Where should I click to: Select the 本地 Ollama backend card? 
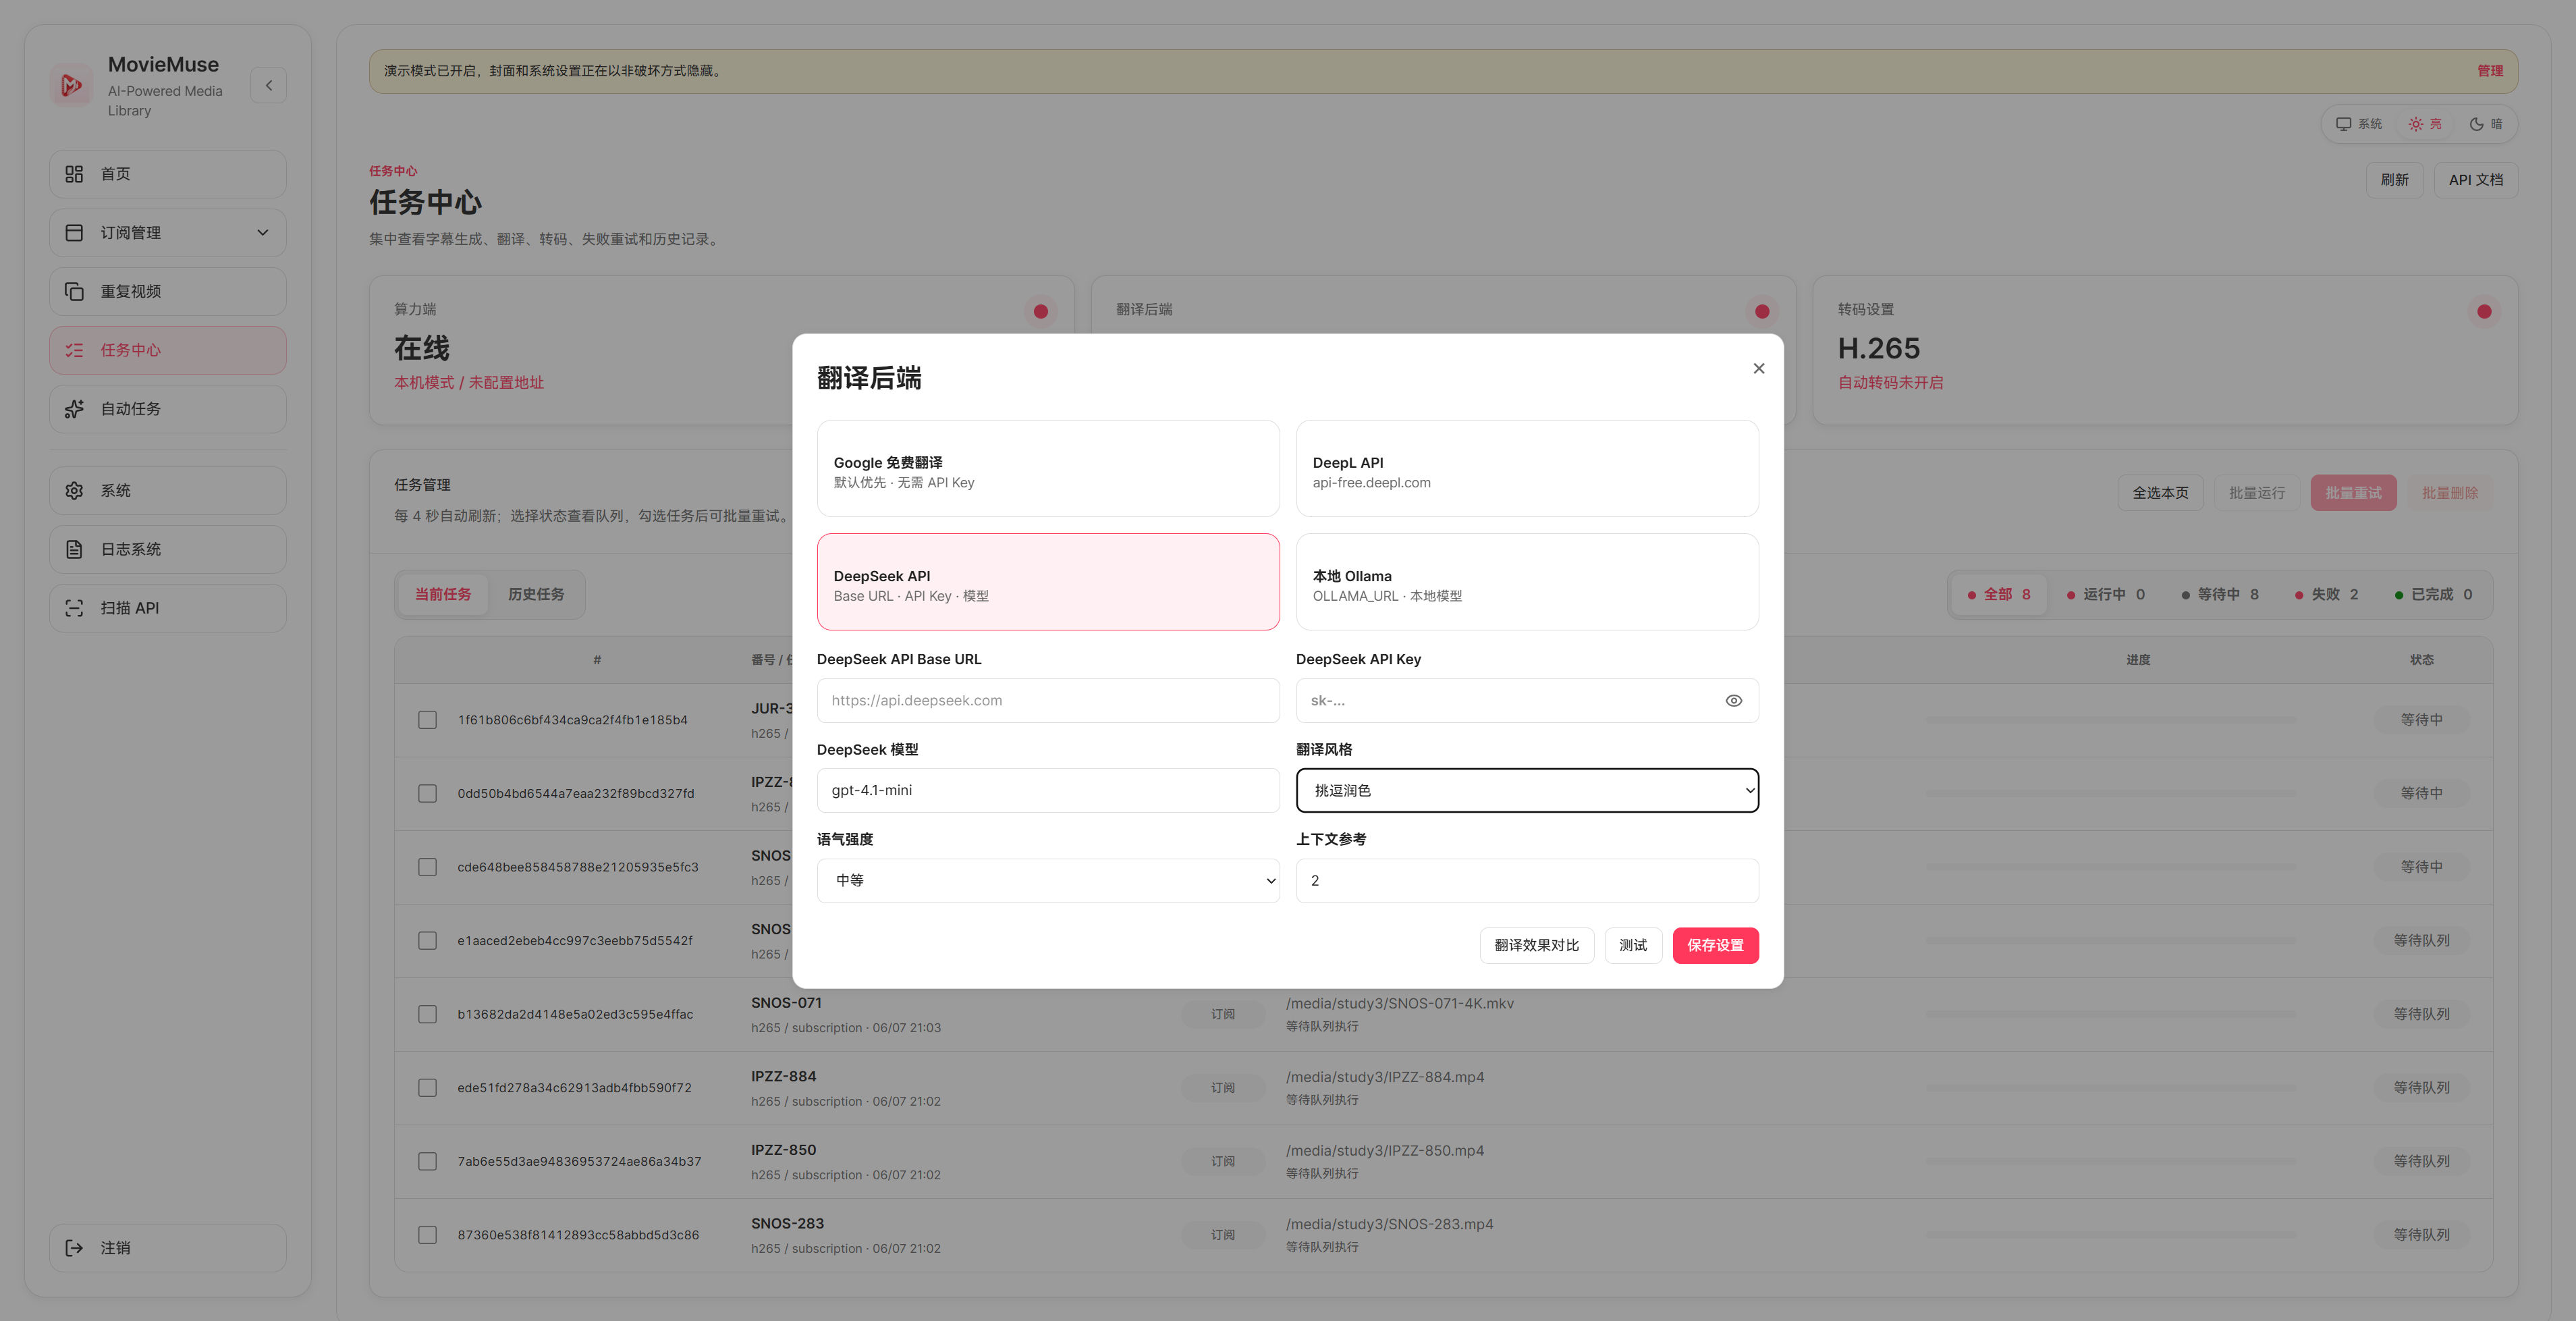(1527, 582)
